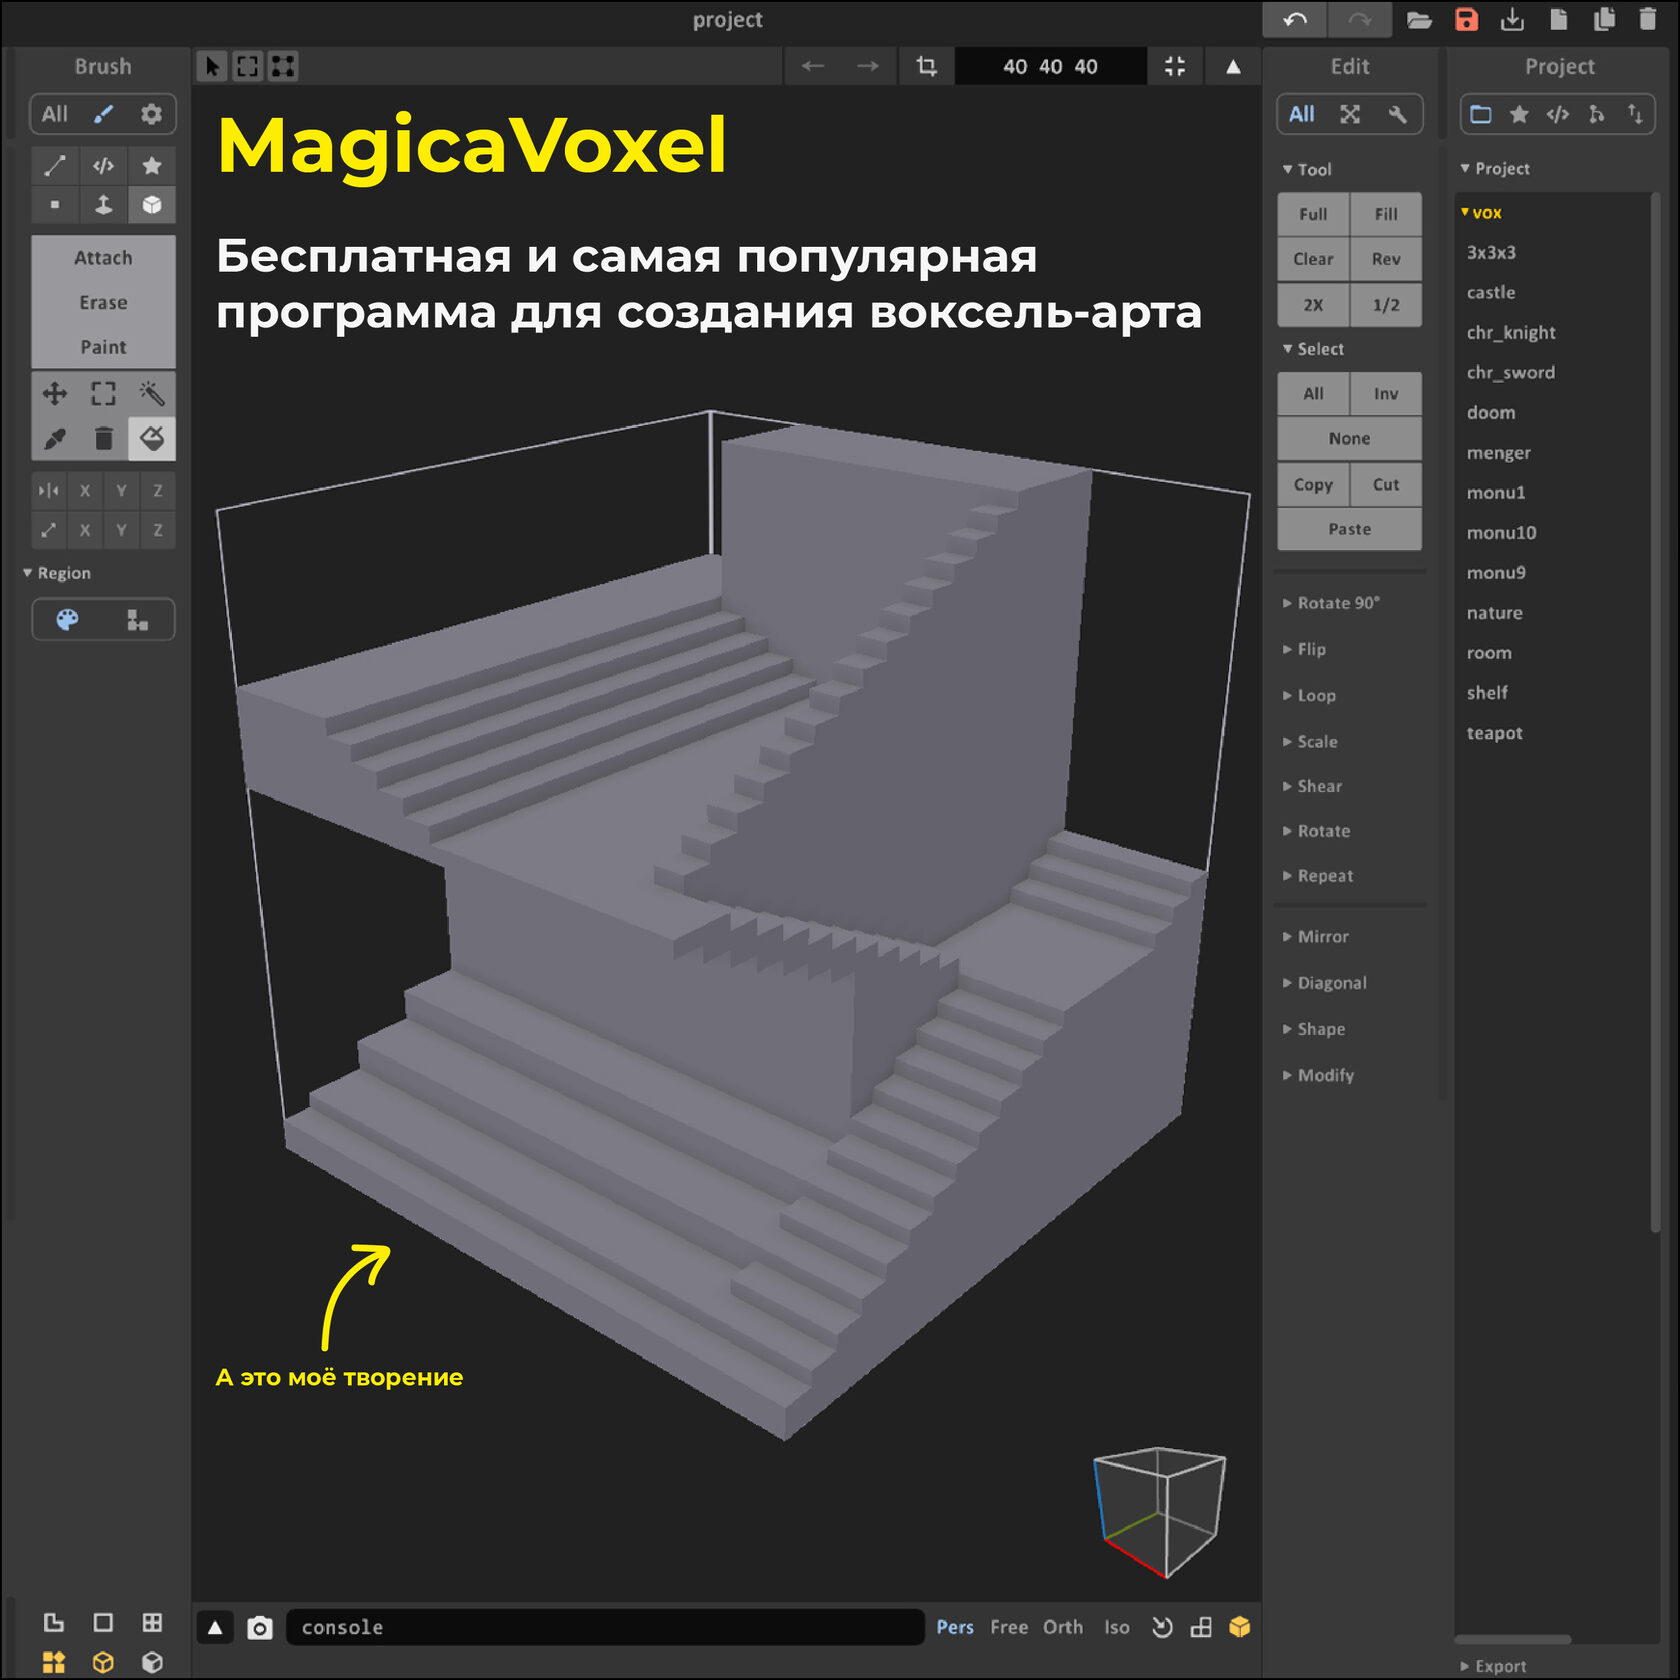Collapse the Tool section
This screenshot has width=1680, height=1680.
point(1308,170)
